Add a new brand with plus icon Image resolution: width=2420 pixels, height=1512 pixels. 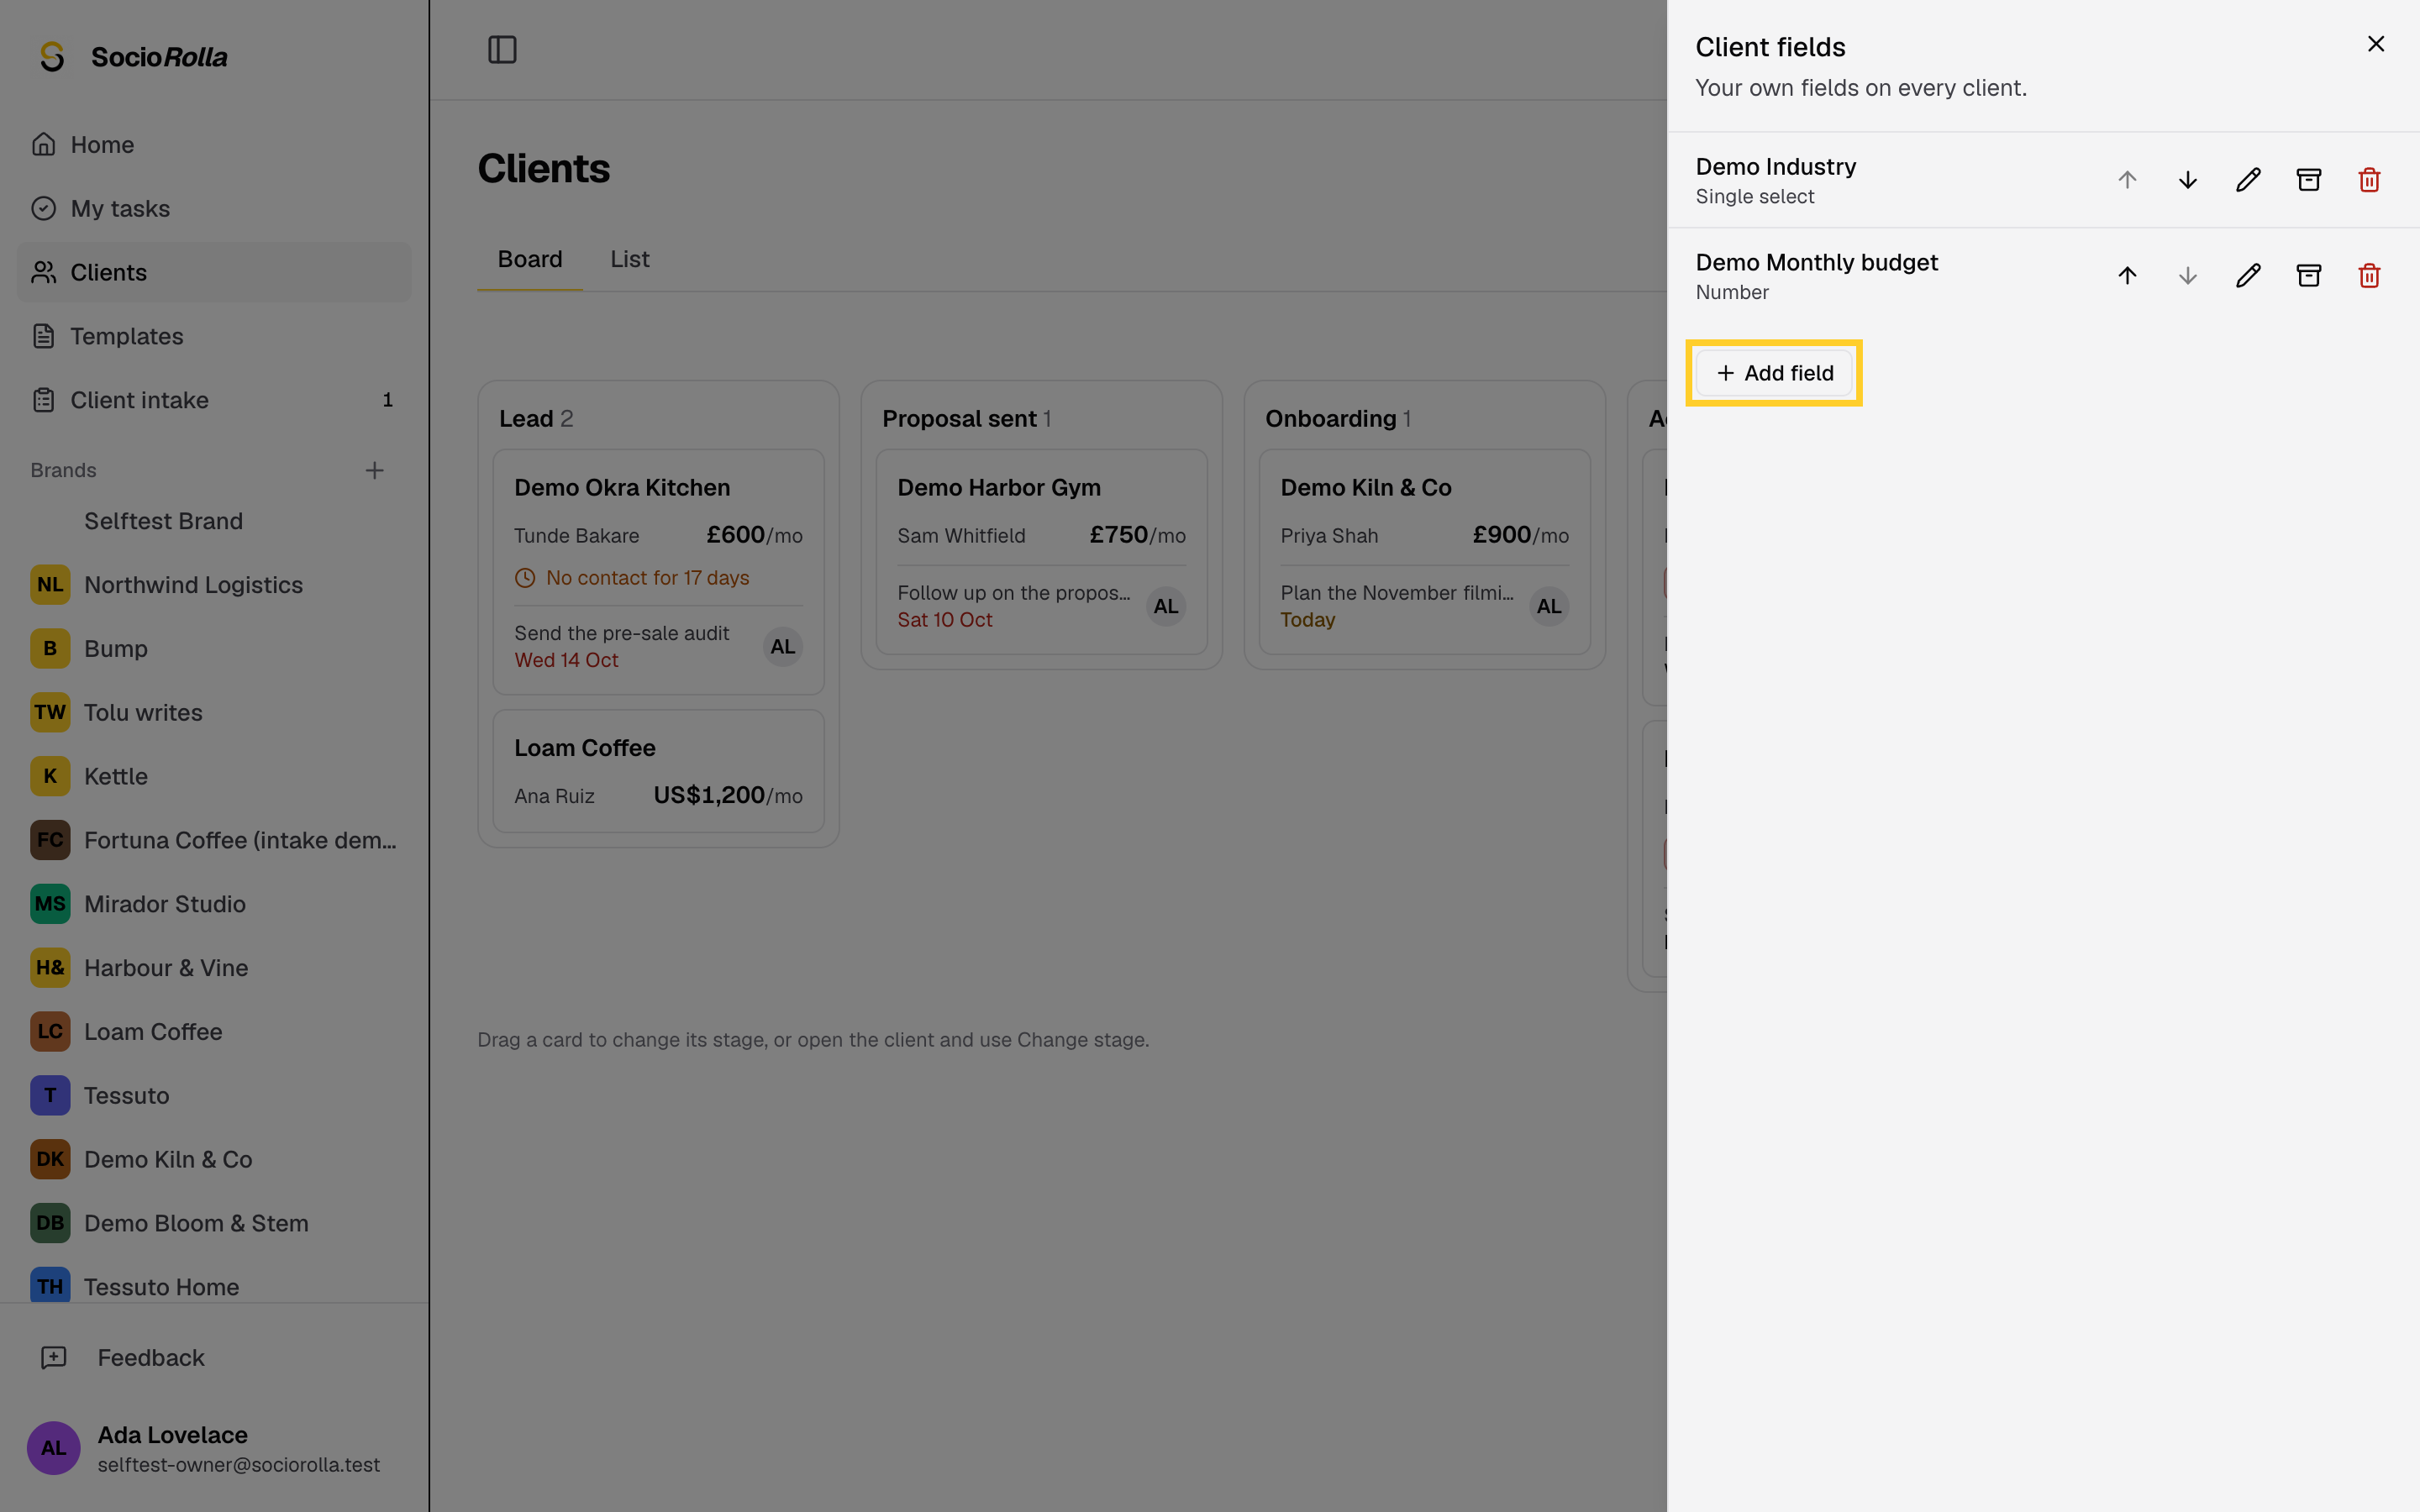pyautogui.click(x=374, y=470)
